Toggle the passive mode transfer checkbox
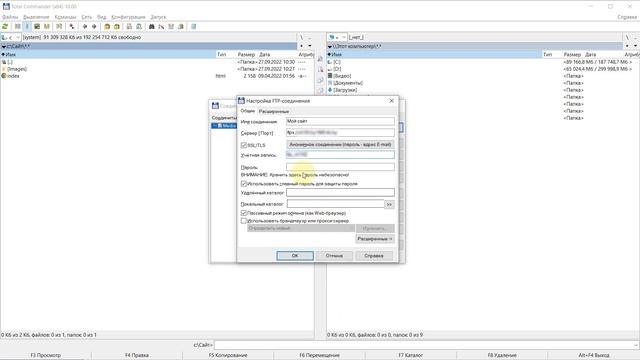Viewport: 640px width, 360px height. [x=244, y=213]
